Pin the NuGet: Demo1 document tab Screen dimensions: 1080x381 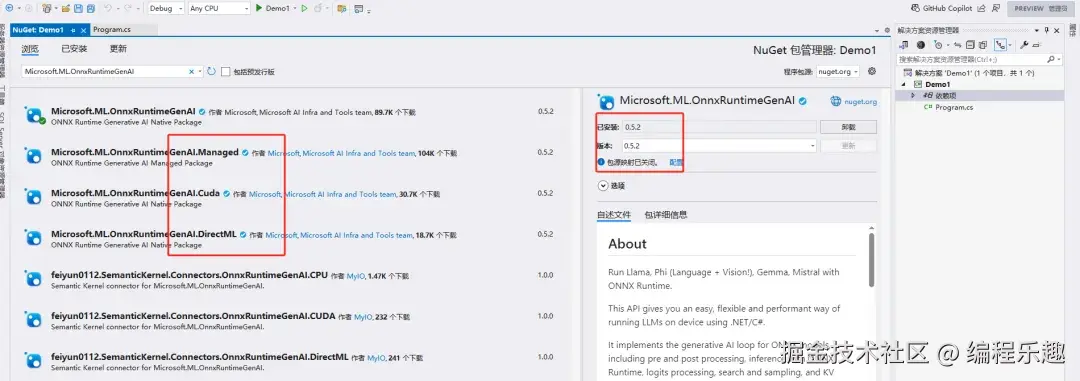click(x=72, y=30)
